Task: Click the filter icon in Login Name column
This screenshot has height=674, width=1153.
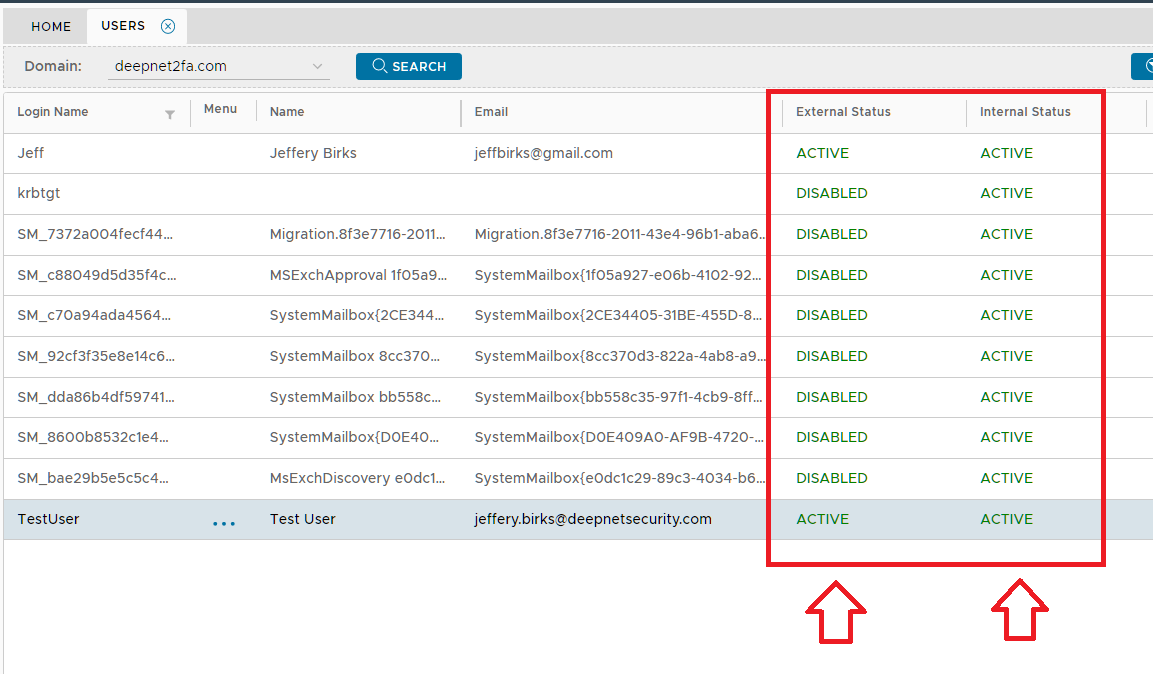Action: tap(170, 114)
